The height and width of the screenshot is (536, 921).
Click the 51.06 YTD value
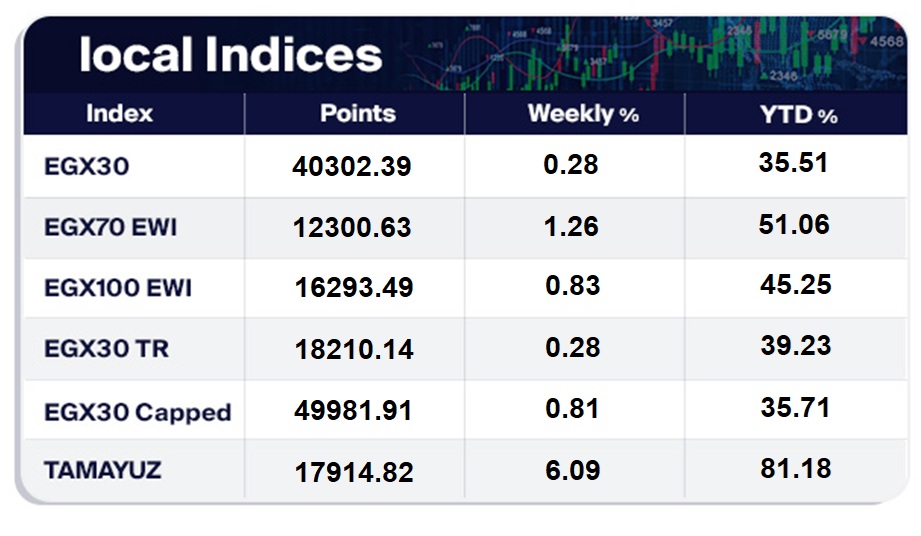click(794, 224)
